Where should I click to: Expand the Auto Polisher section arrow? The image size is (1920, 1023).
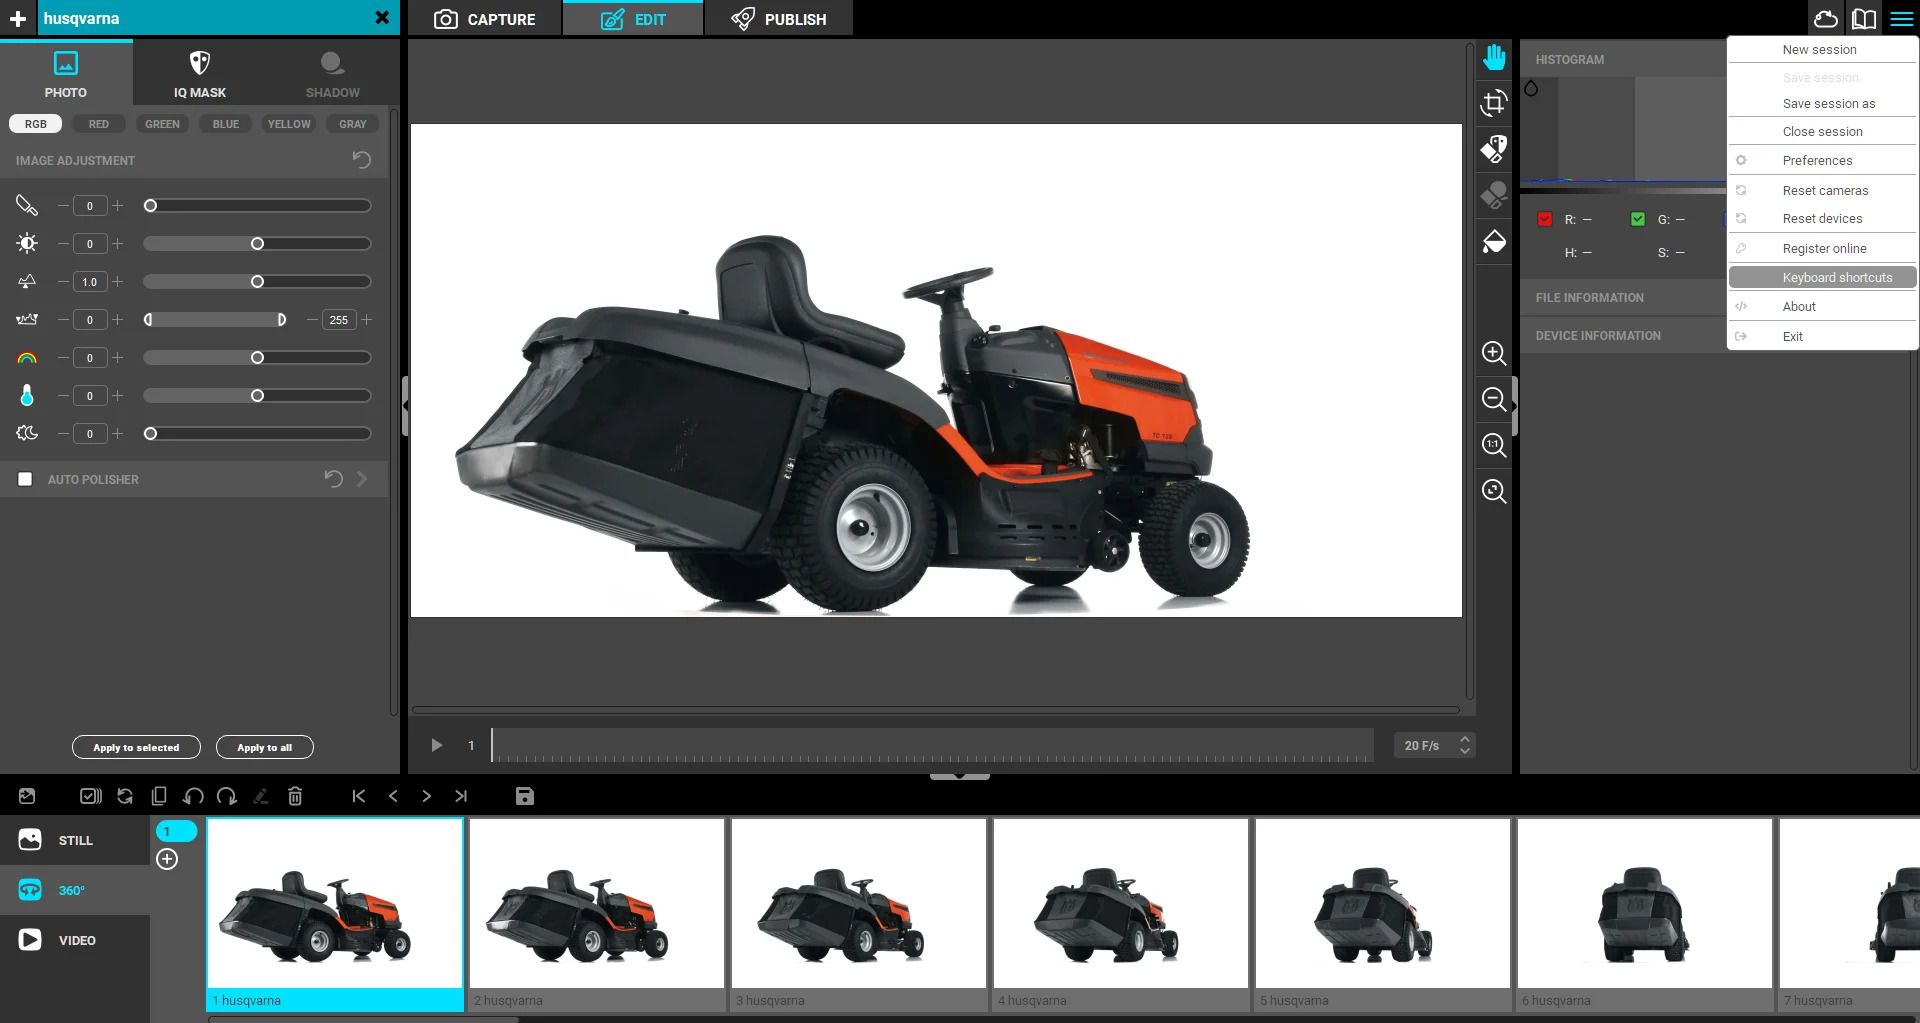click(x=362, y=479)
